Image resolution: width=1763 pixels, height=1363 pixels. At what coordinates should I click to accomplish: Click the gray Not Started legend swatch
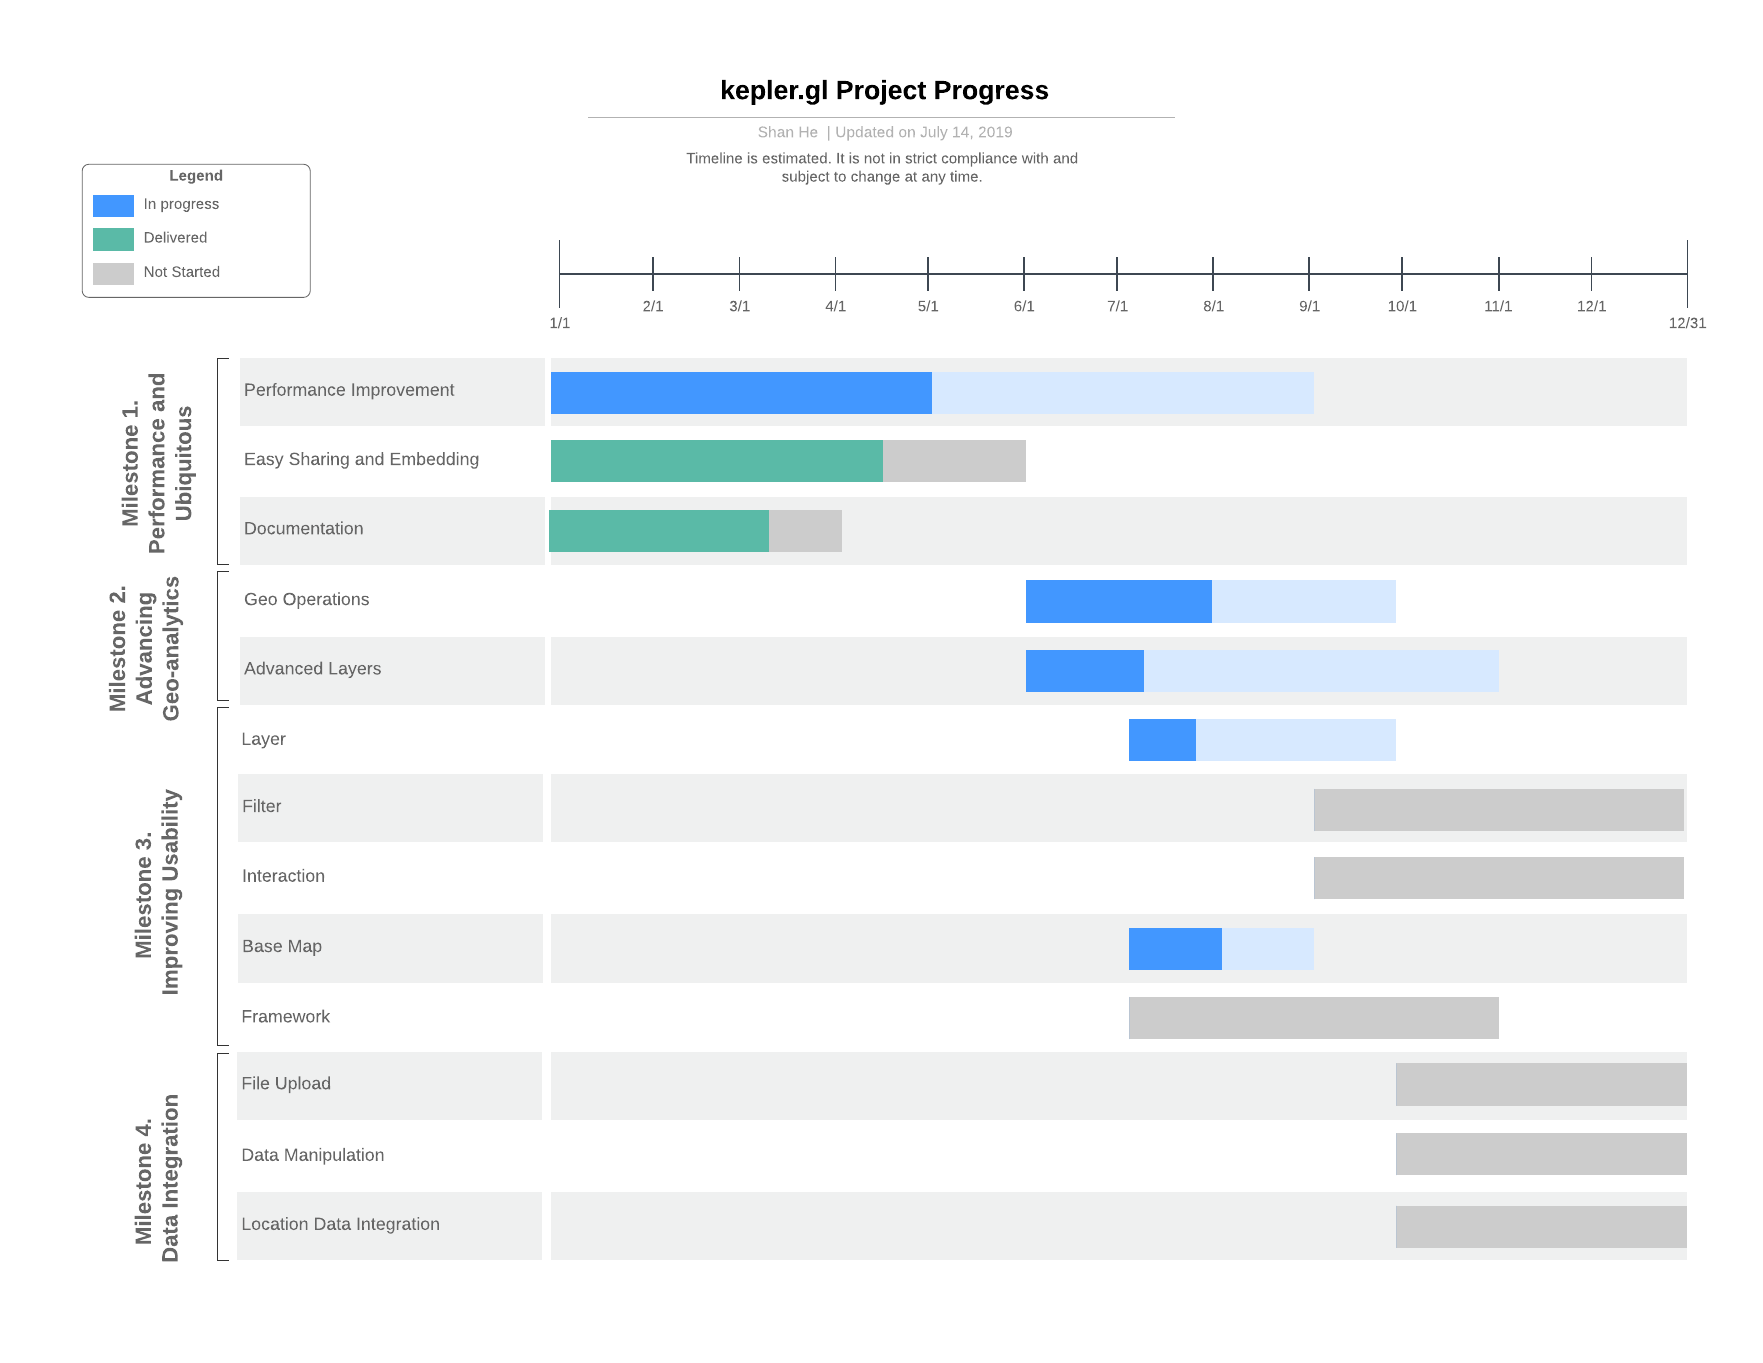pos(113,274)
